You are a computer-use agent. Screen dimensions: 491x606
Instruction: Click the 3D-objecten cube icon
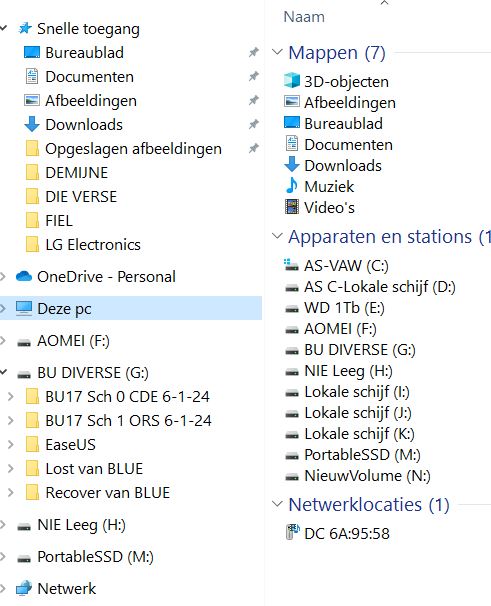(x=292, y=81)
